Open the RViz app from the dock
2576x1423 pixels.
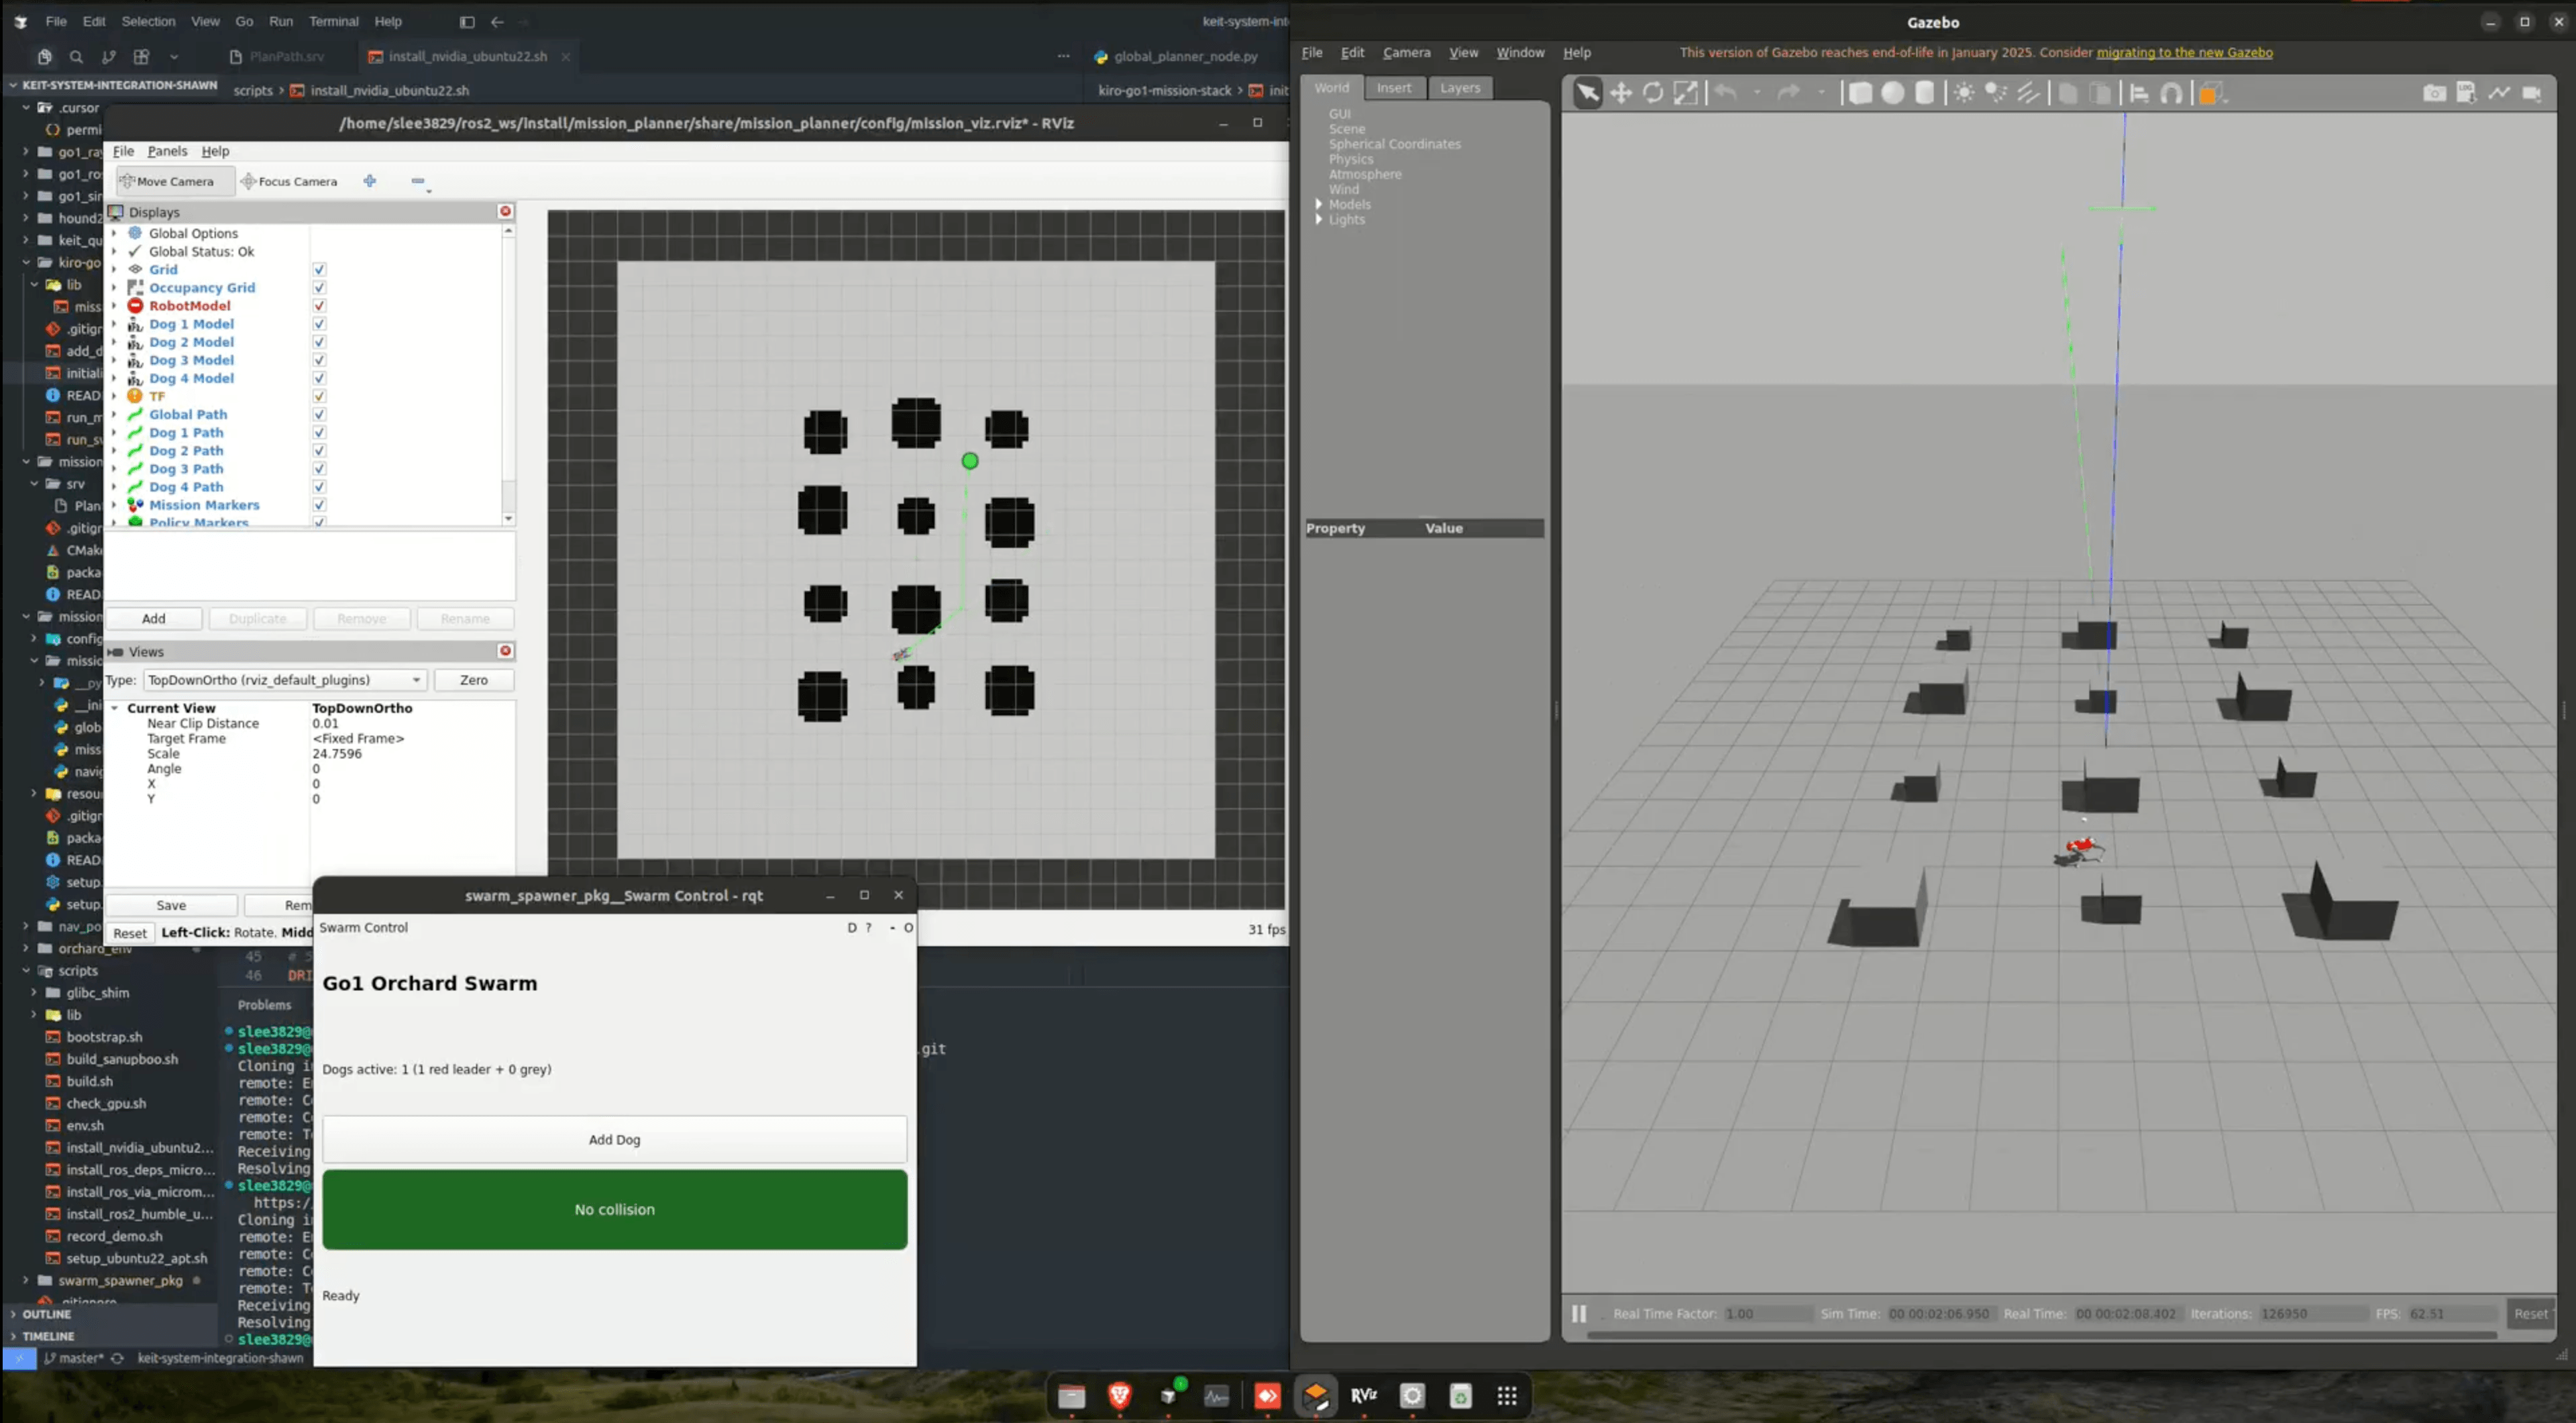1363,1395
